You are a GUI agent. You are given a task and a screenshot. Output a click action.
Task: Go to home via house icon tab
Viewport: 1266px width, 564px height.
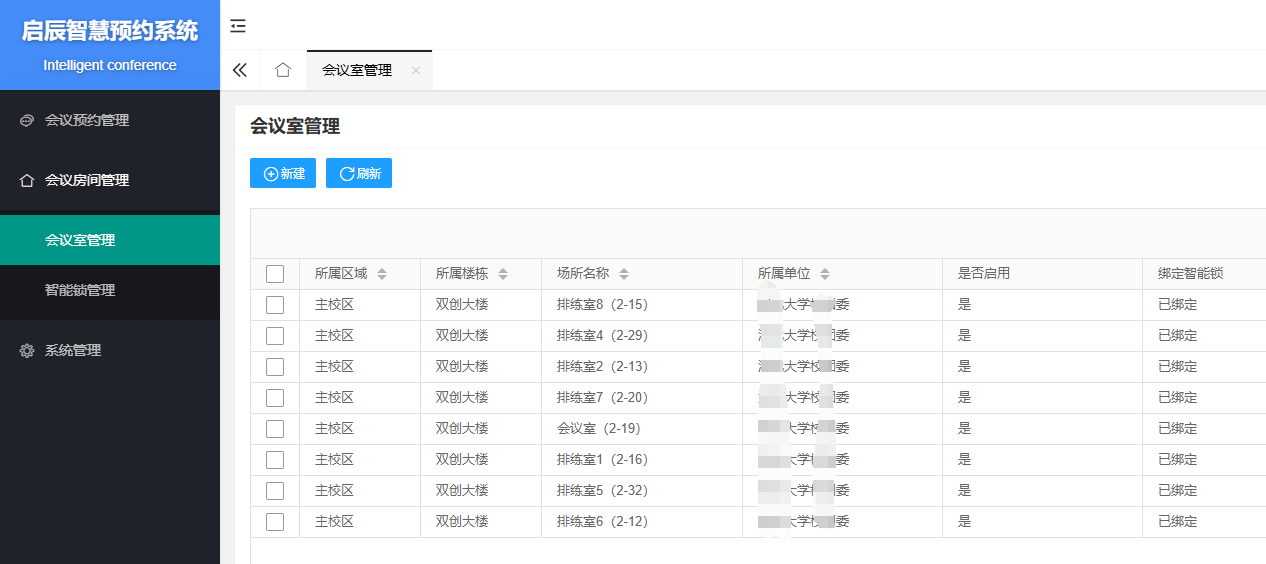point(283,70)
